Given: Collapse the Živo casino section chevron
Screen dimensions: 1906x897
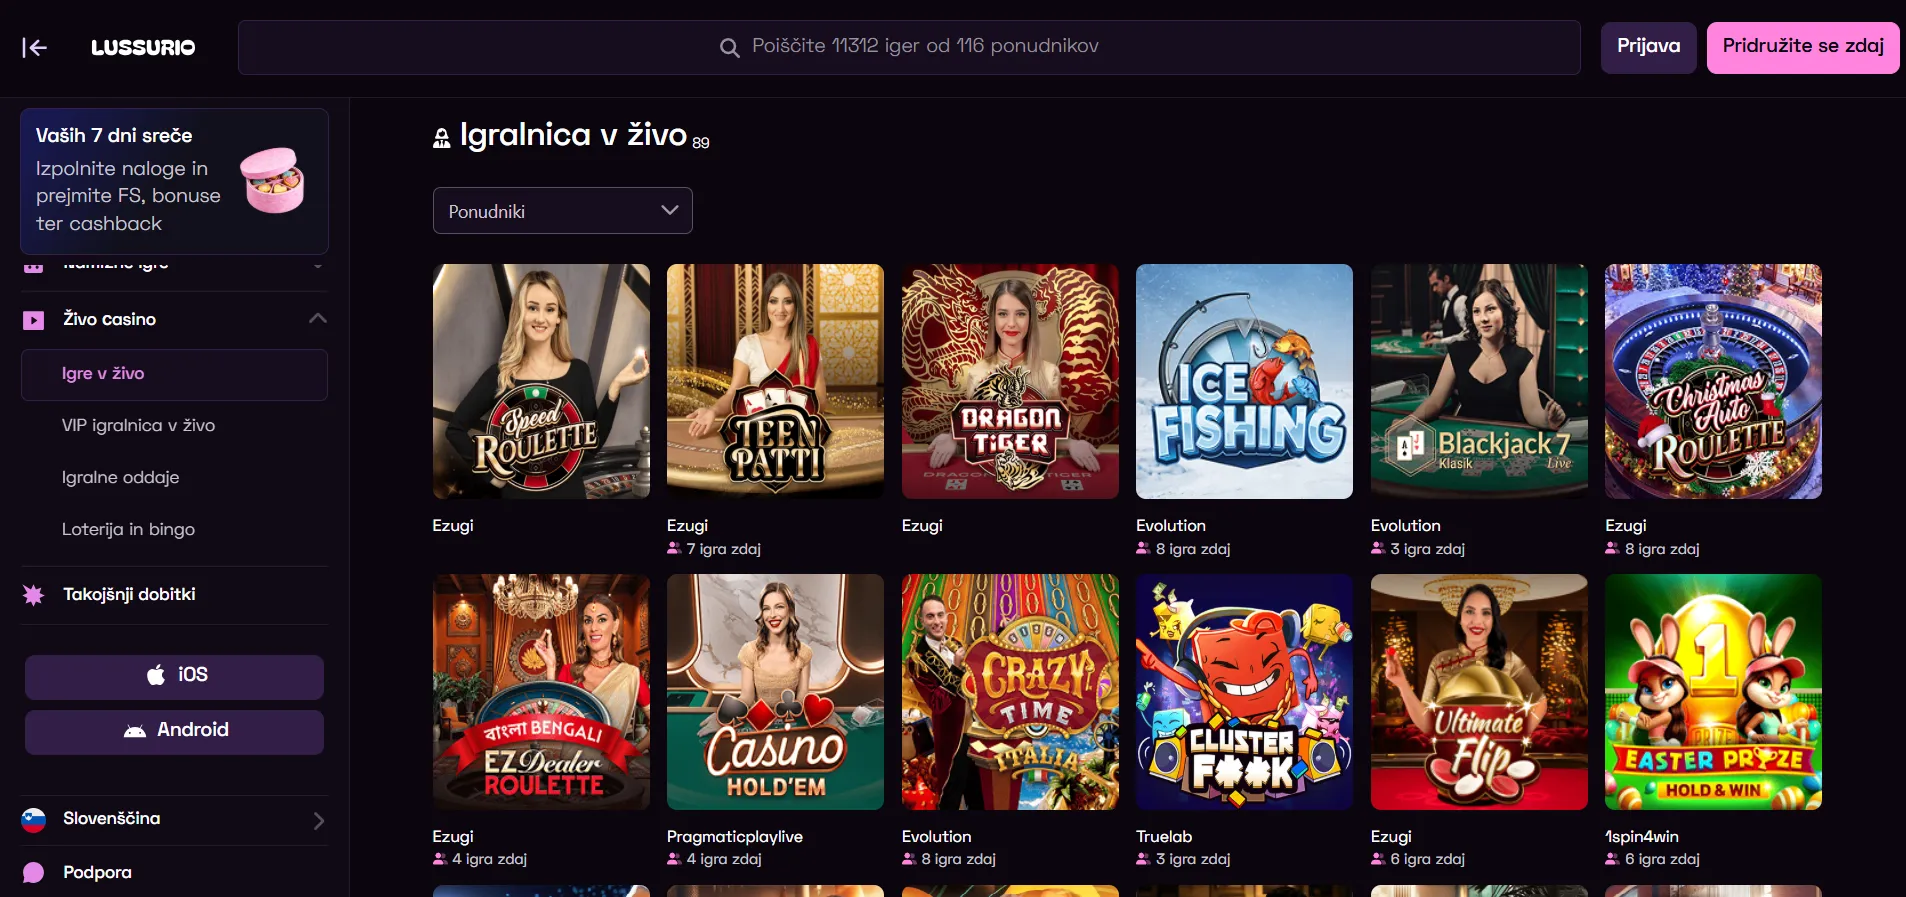Looking at the screenshot, I should coord(318,319).
